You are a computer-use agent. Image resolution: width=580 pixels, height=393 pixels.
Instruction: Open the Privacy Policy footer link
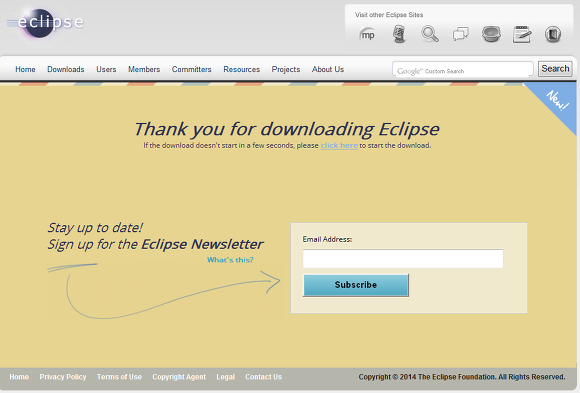(63, 377)
